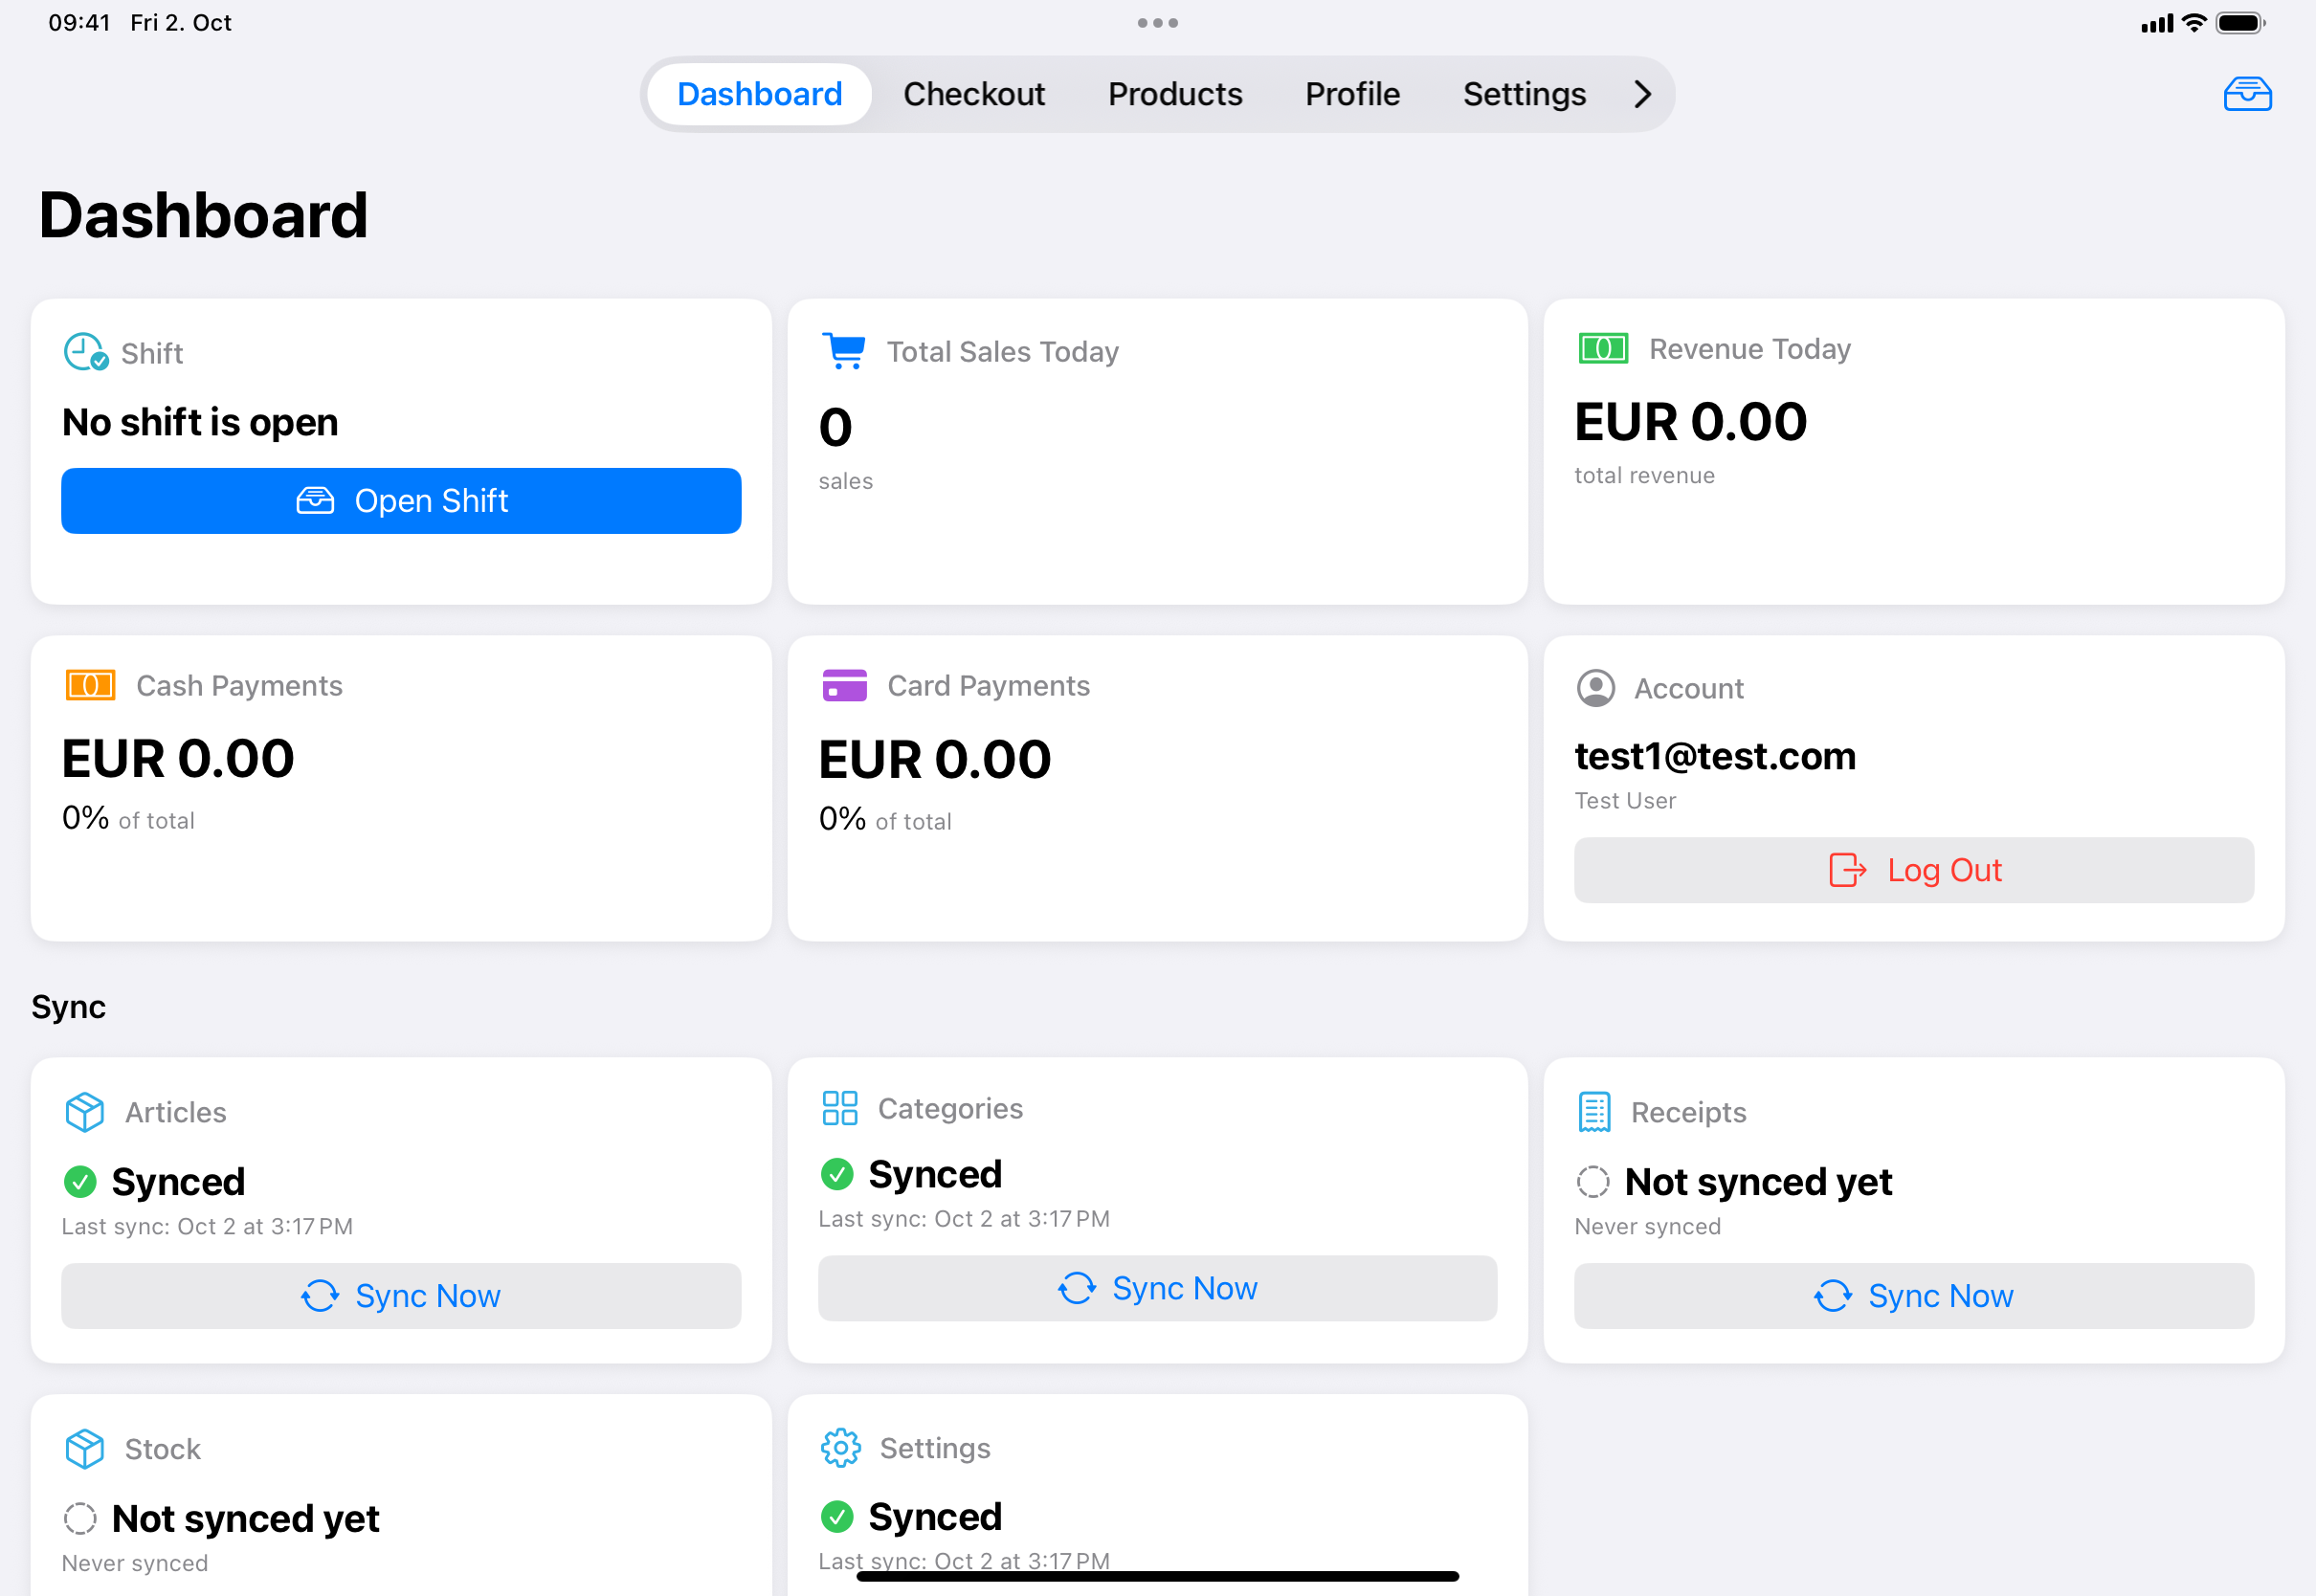
Task: Click the Account person icon
Action: click(1595, 688)
